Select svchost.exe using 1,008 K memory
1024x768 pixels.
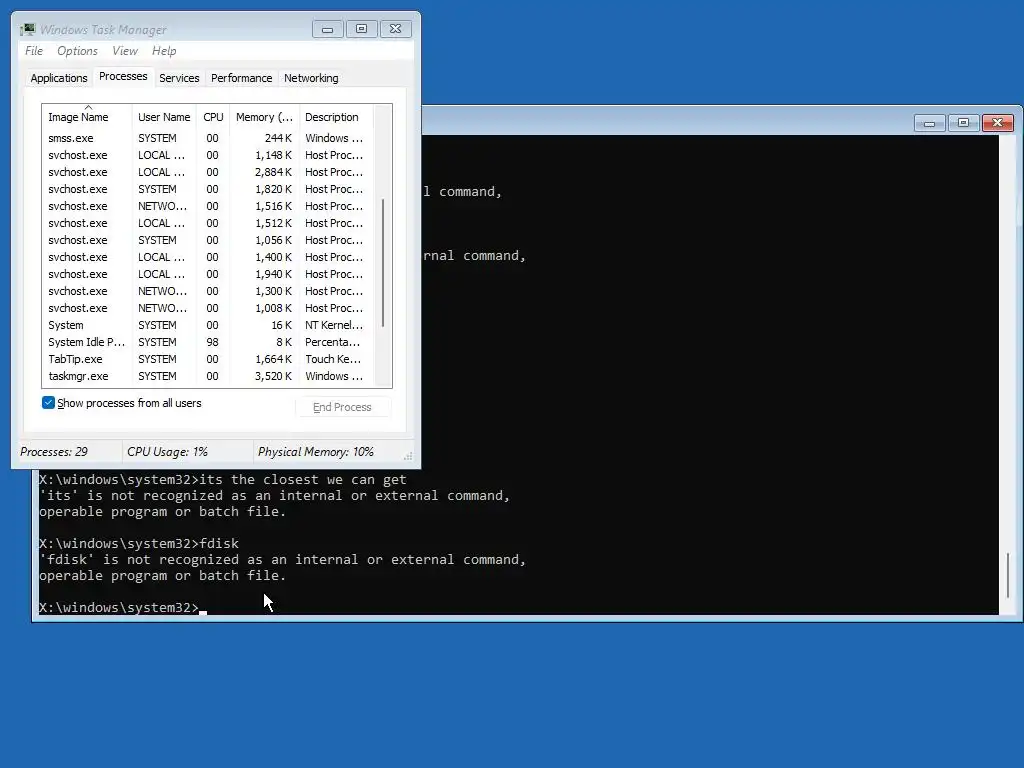207,308
